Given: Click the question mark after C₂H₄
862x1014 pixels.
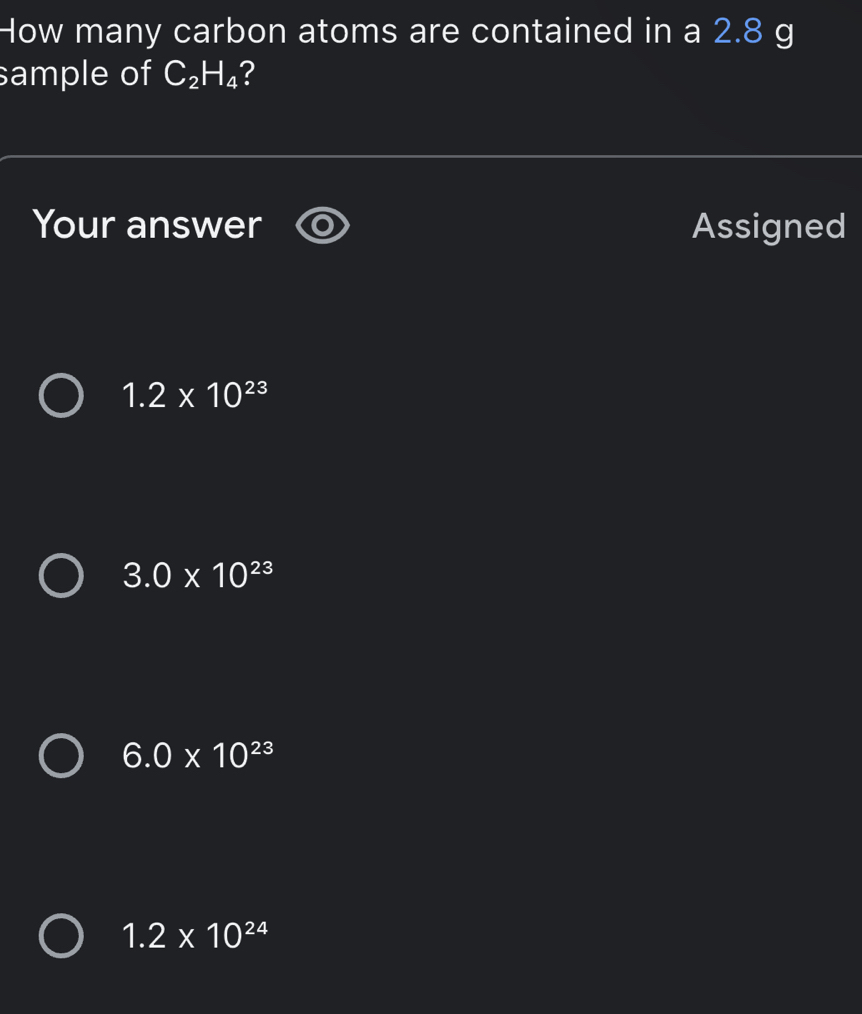Looking at the screenshot, I should coord(248,73).
